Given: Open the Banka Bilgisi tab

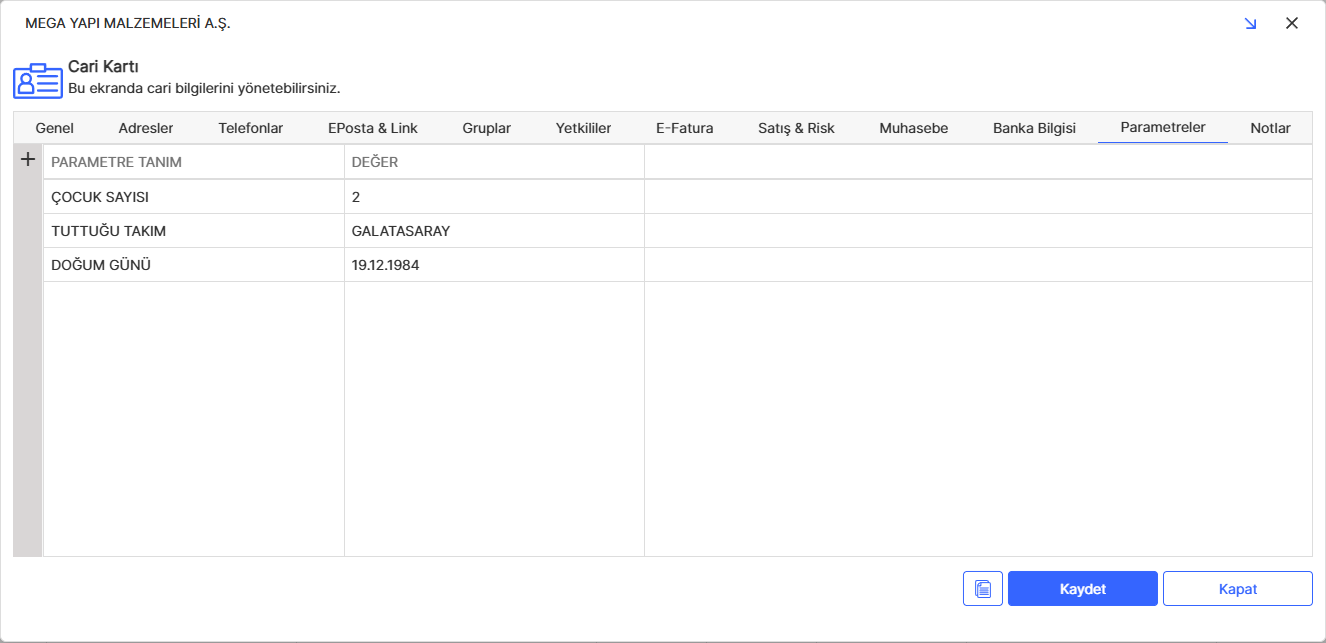Looking at the screenshot, I should coord(1034,128).
